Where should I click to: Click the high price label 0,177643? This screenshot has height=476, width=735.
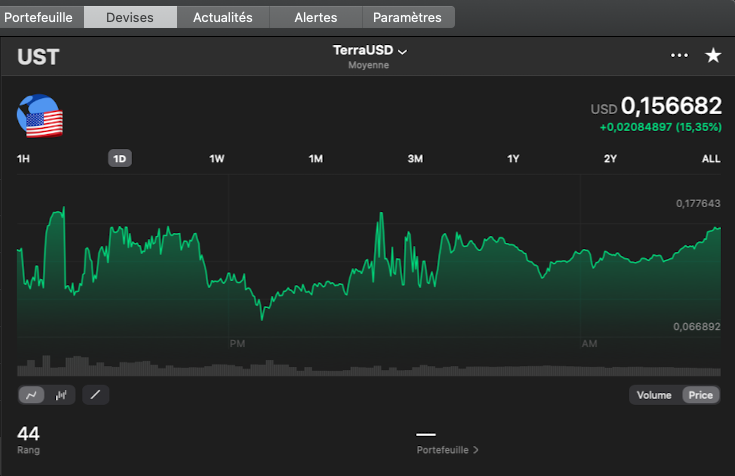tap(698, 203)
